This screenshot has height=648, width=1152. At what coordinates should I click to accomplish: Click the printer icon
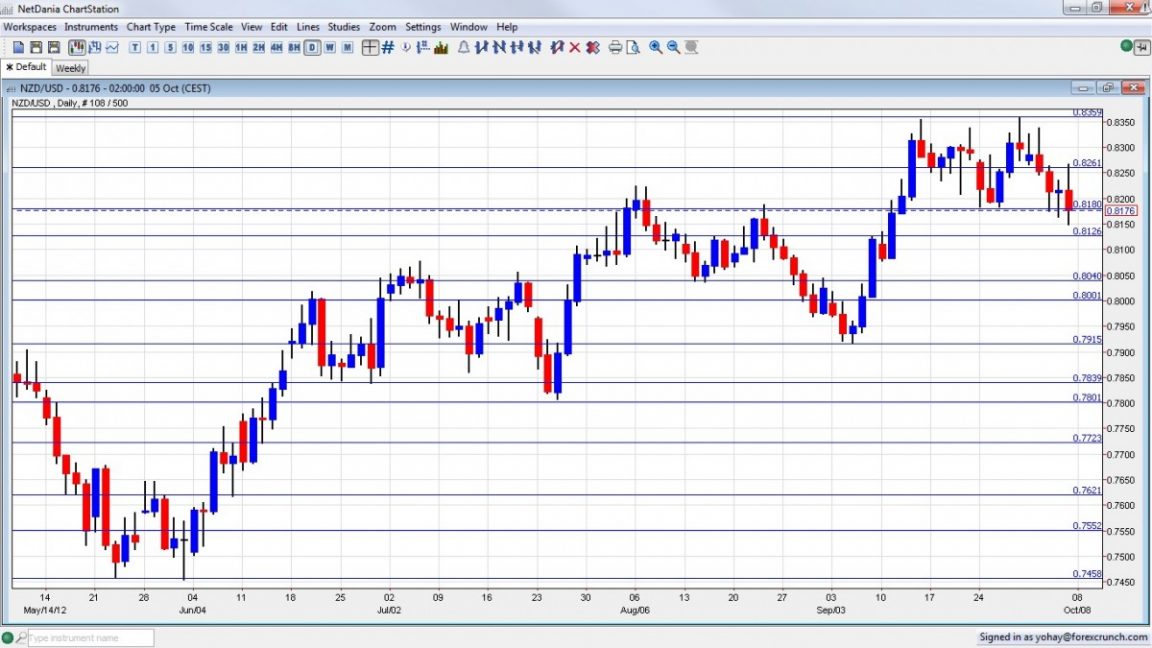pyautogui.click(x=615, y=47)
